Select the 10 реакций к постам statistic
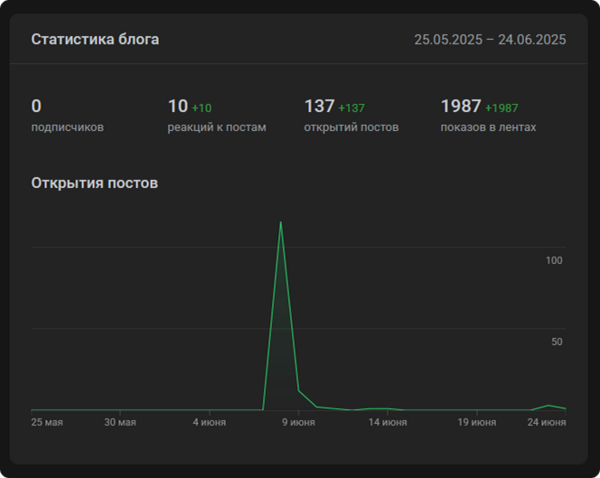600x478 pixels. pos(216,116)
